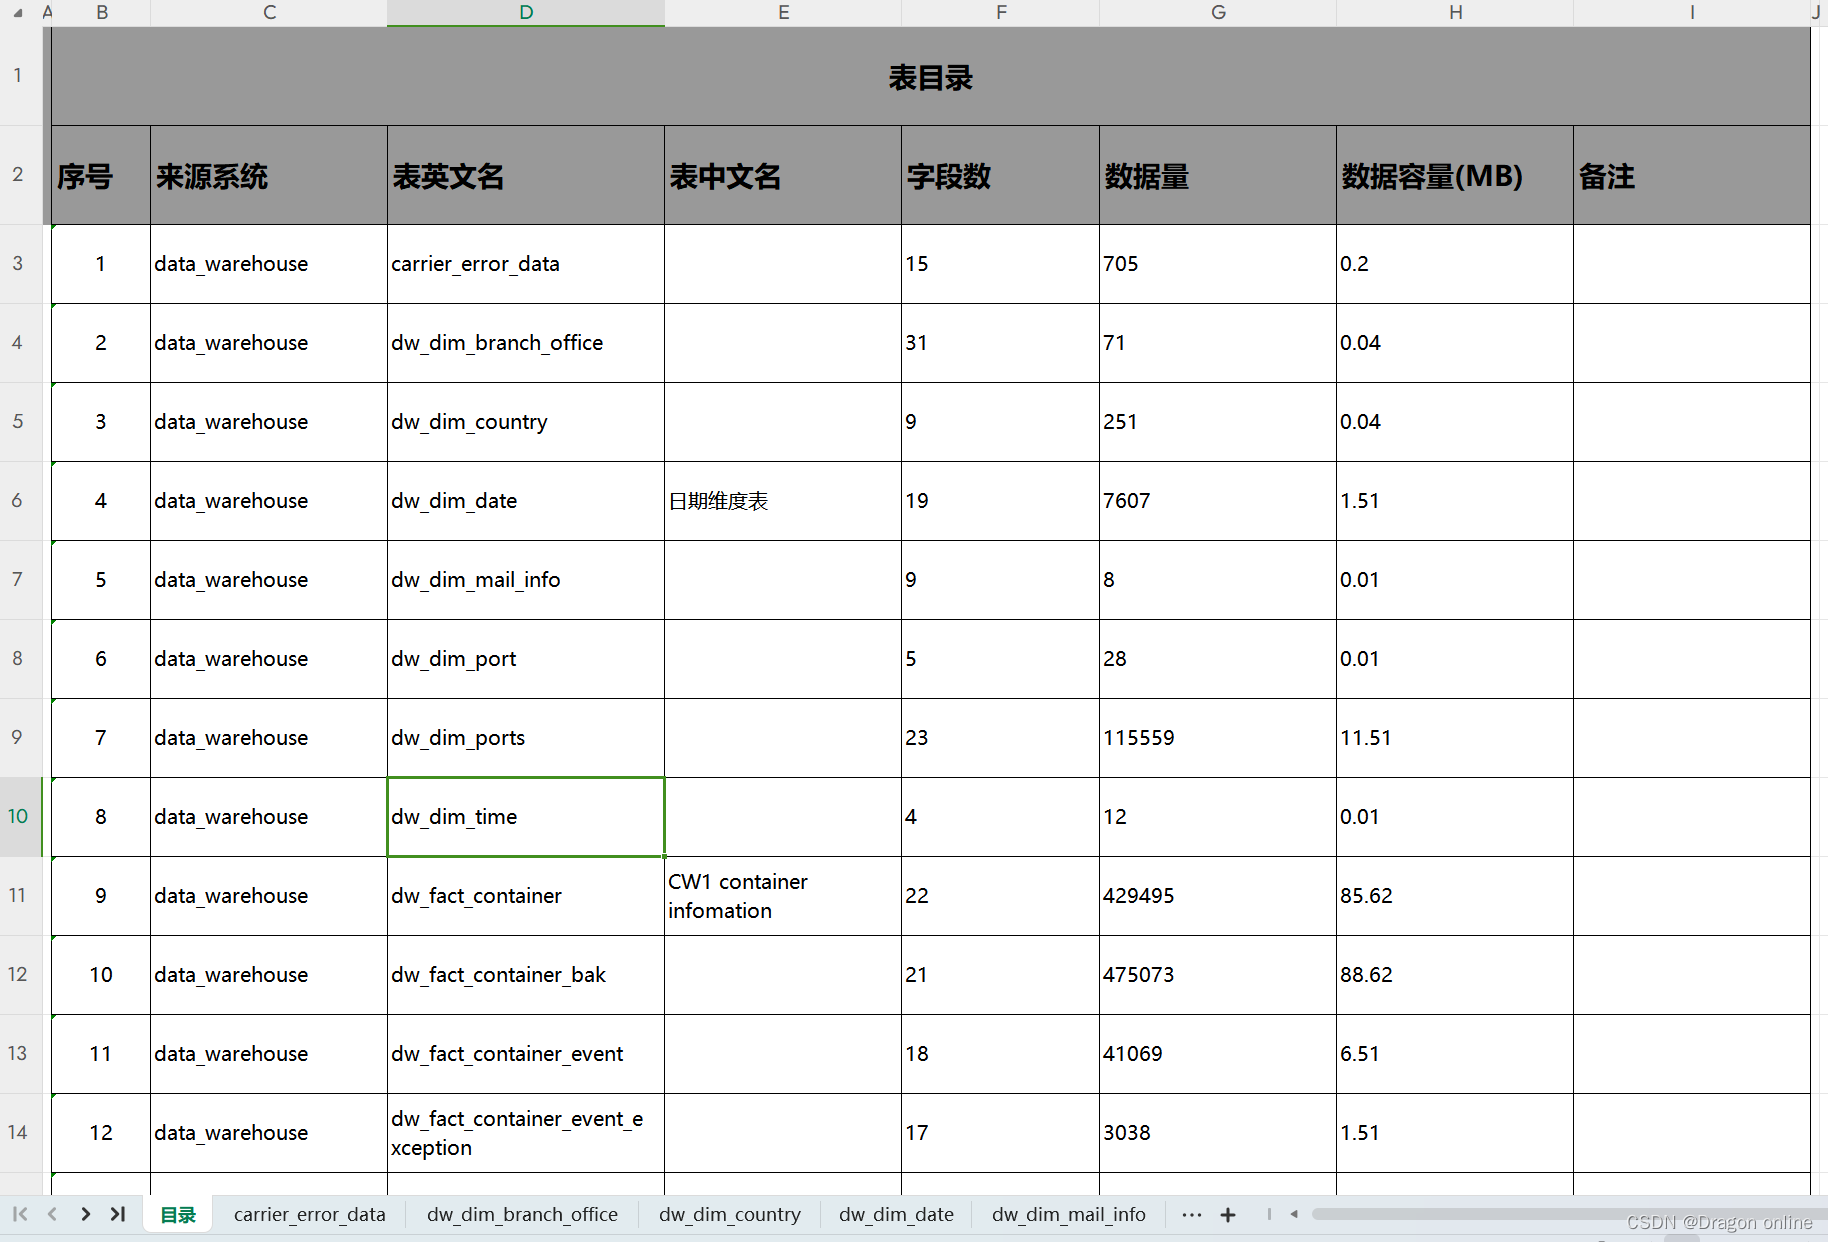This screenshot has width=1828, height=1242.
Task: Select cell dw_dim_country in column D
Action: click(x=526, y=422)
